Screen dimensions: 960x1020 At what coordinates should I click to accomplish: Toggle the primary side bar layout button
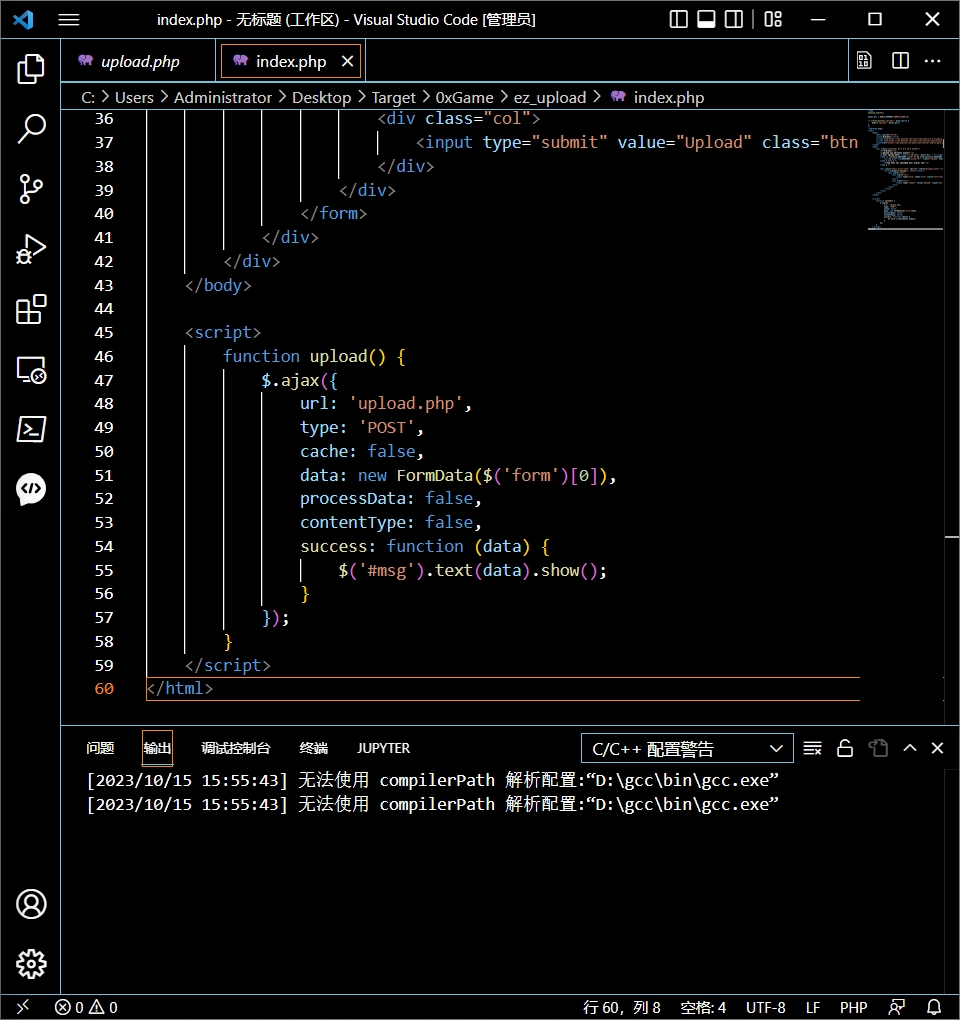click(x=679, y=19)
